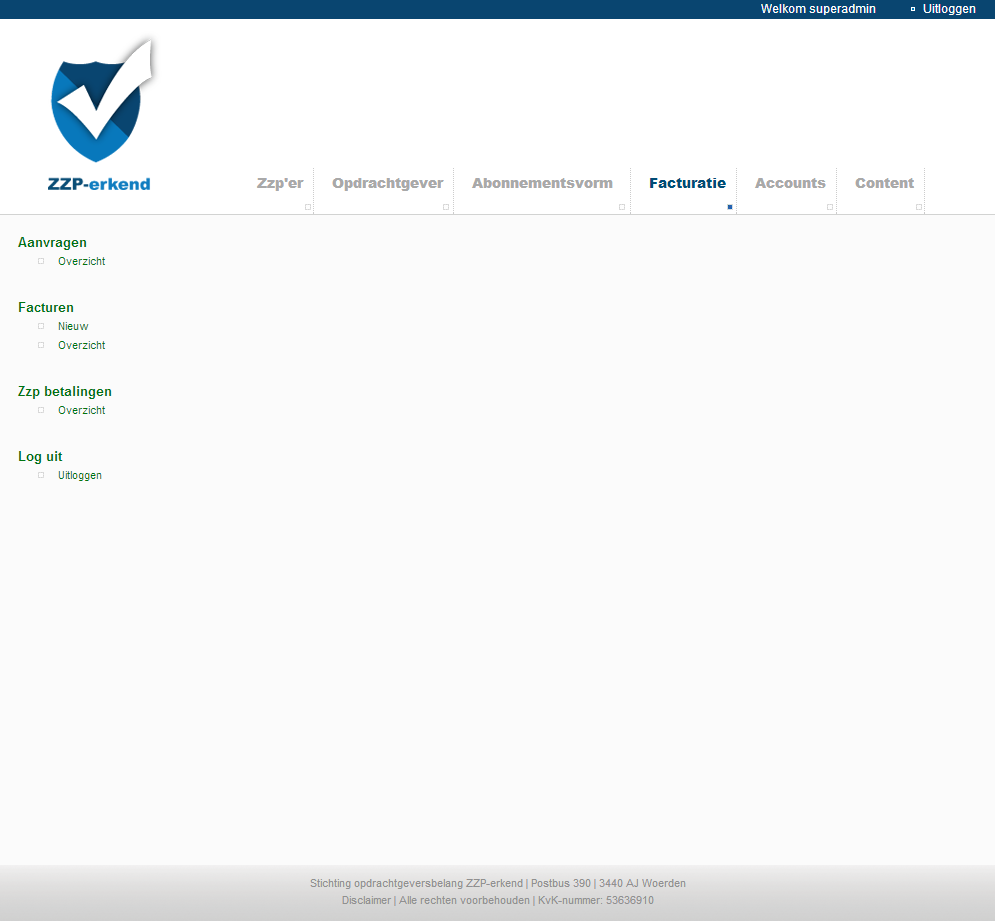The width and height of the screenshot is (995, 921).
Task: Open Overzicht under Zzp betalingen
Action: coord(82,411)
